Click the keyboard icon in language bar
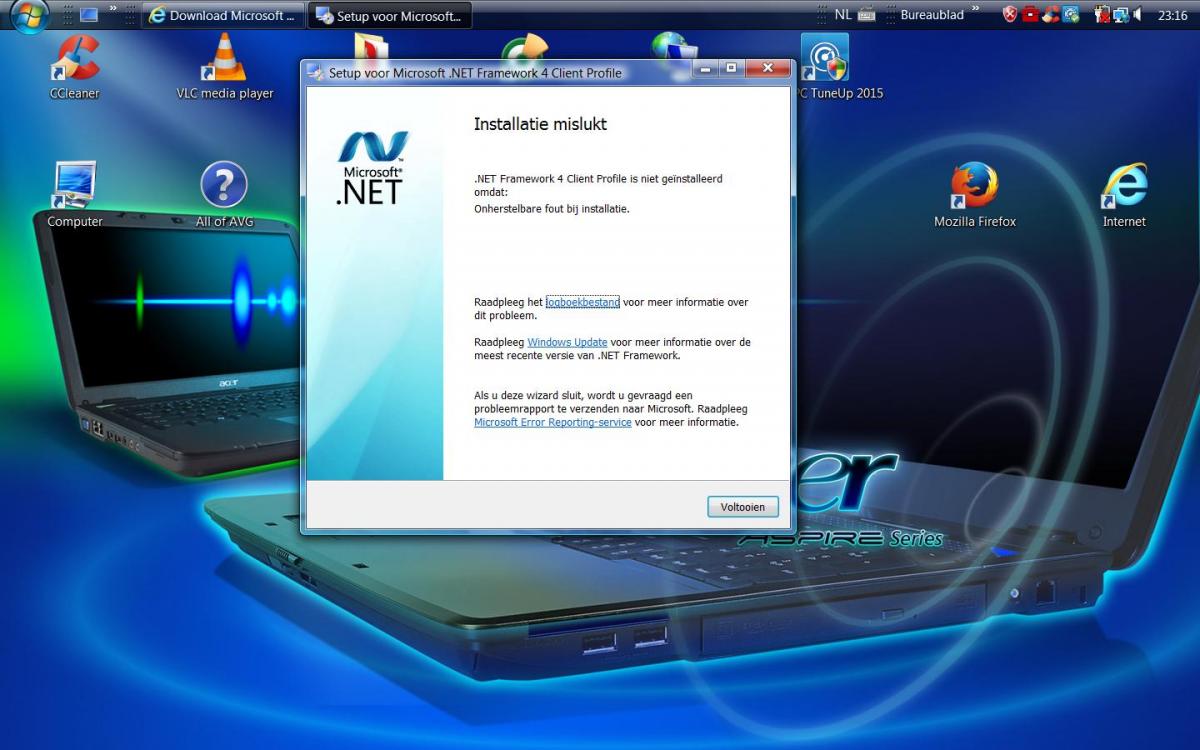Viewport: 1200px width, 750px height. [866, 15]
